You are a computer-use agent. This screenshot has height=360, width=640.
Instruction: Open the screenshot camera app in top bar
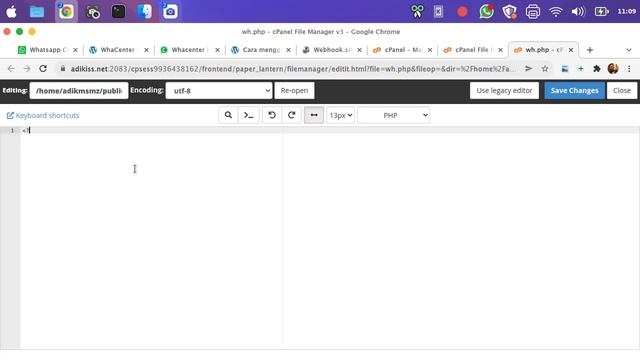170,11
